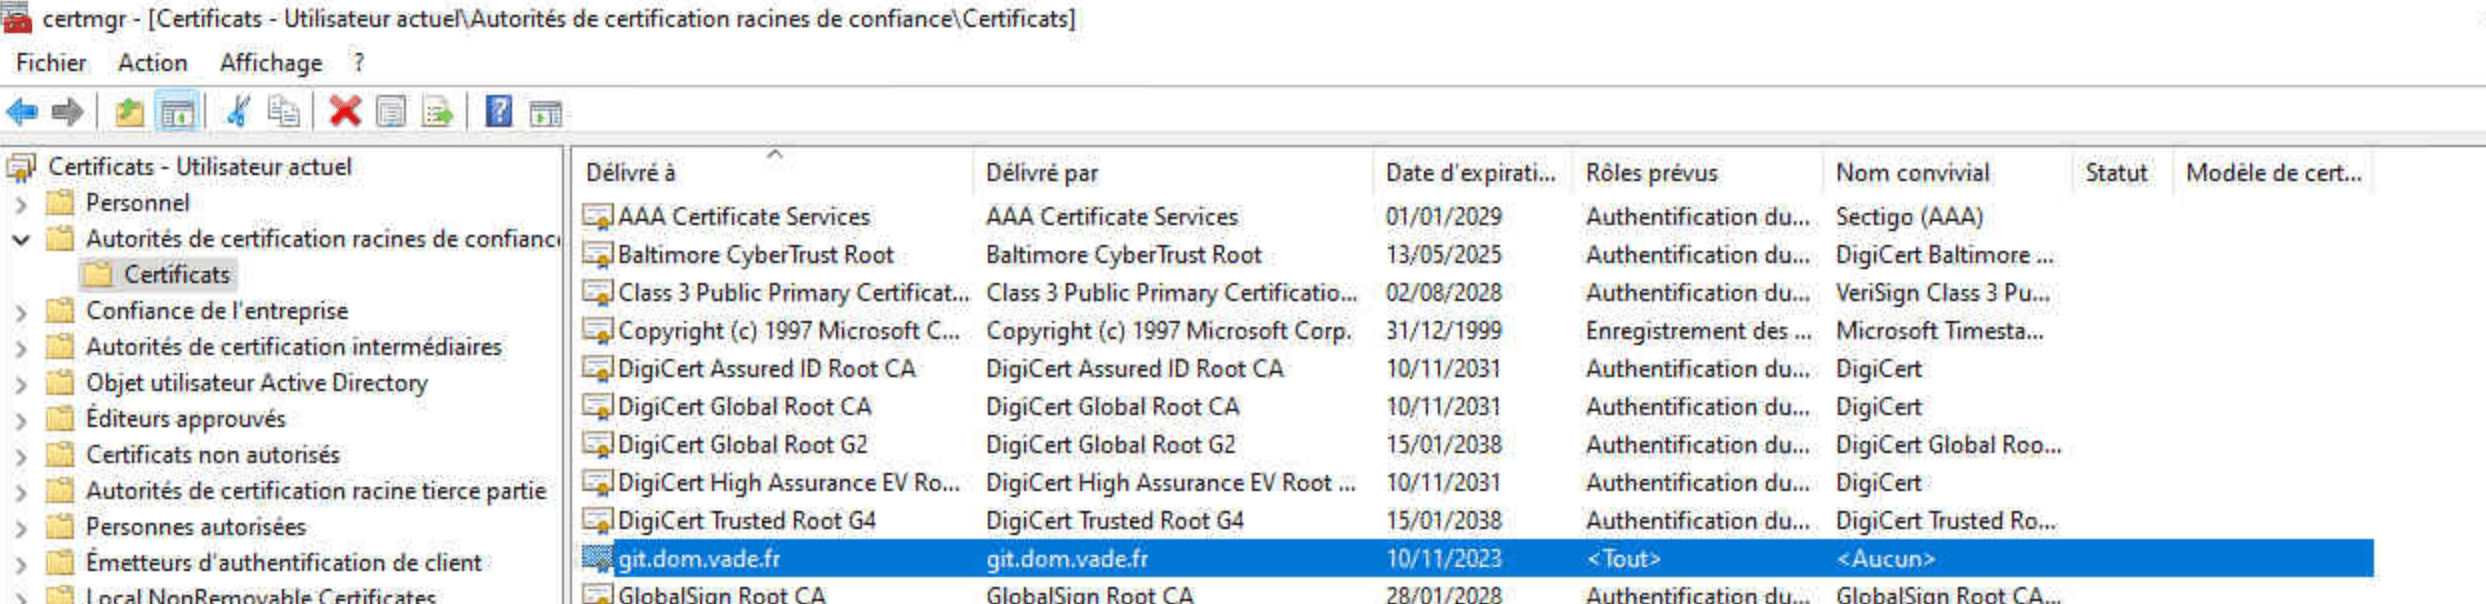Expand the Éditeurs approuvés node
Image resolution: width=2486 pixels, height=604 pixels.
coord(21,420)
